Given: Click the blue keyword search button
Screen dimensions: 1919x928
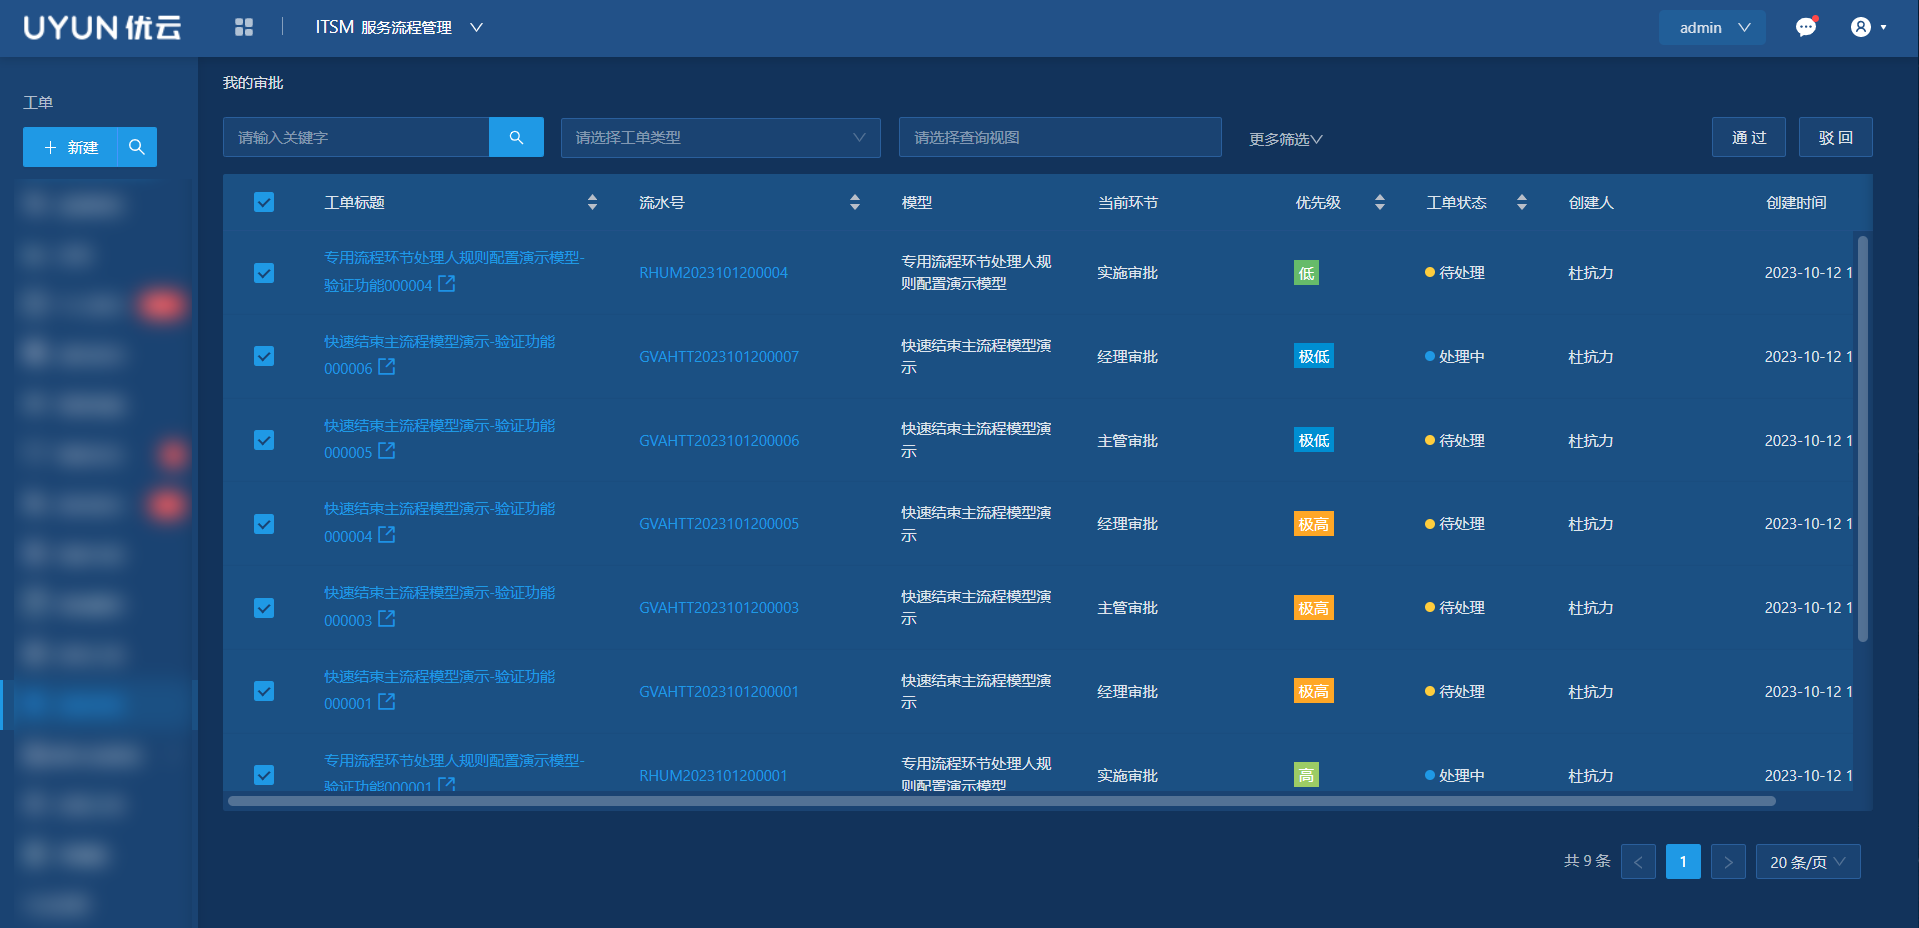Looking at the screenshot, I should 516,137.
